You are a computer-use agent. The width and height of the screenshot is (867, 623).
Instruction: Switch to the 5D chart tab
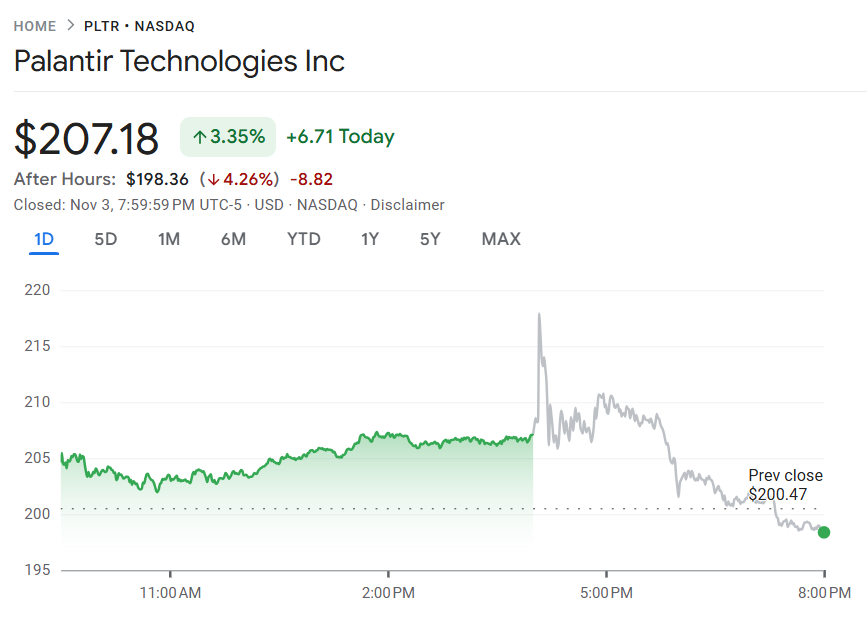[105, 239]
